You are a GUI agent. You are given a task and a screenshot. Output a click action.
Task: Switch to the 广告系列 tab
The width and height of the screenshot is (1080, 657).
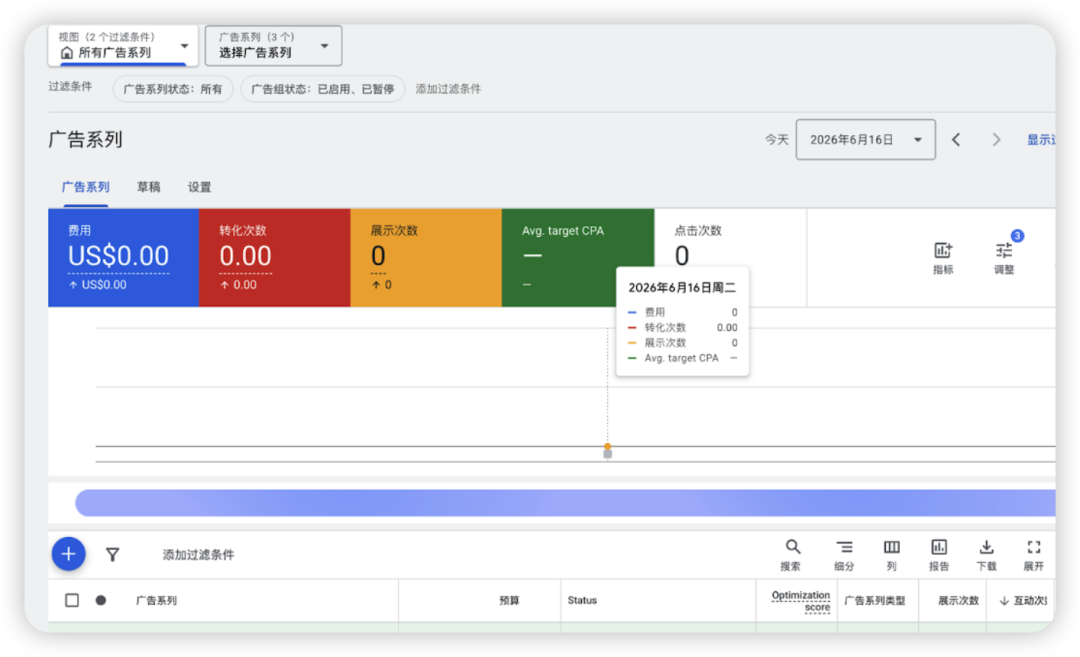coord(85,187)
